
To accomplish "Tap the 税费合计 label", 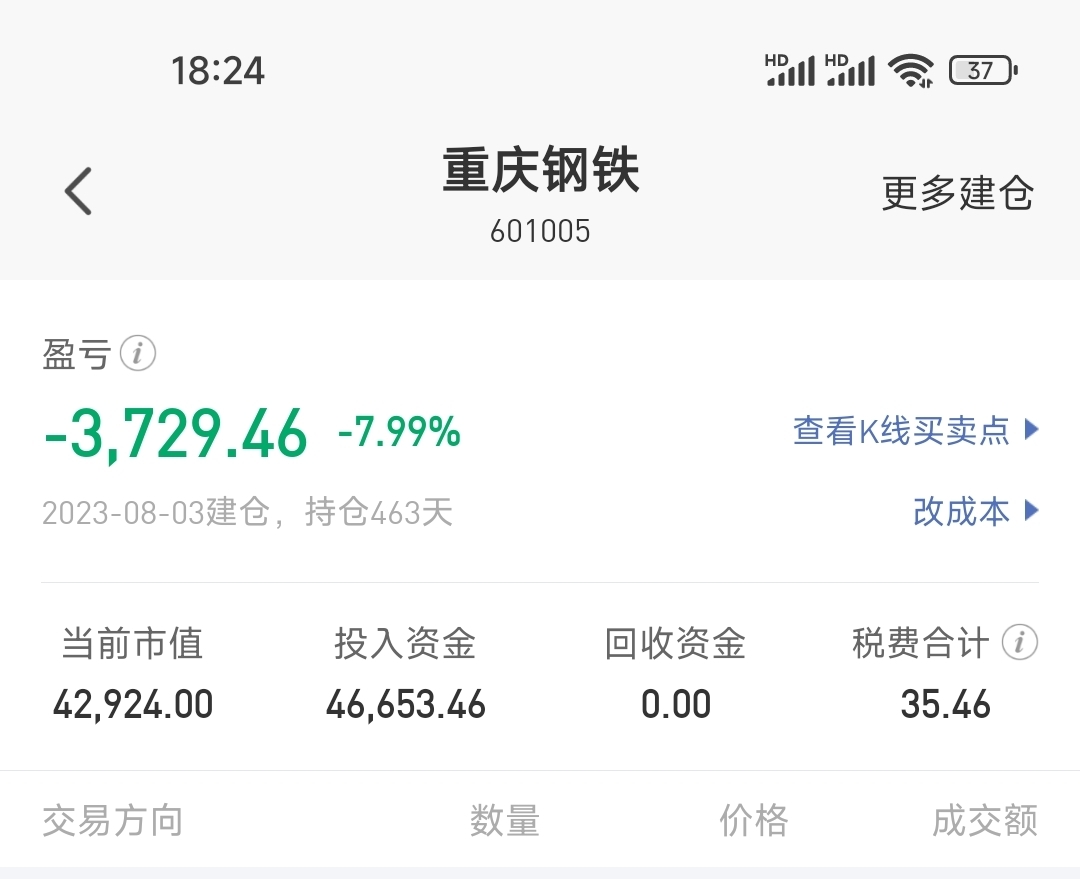I will (920, 643).
